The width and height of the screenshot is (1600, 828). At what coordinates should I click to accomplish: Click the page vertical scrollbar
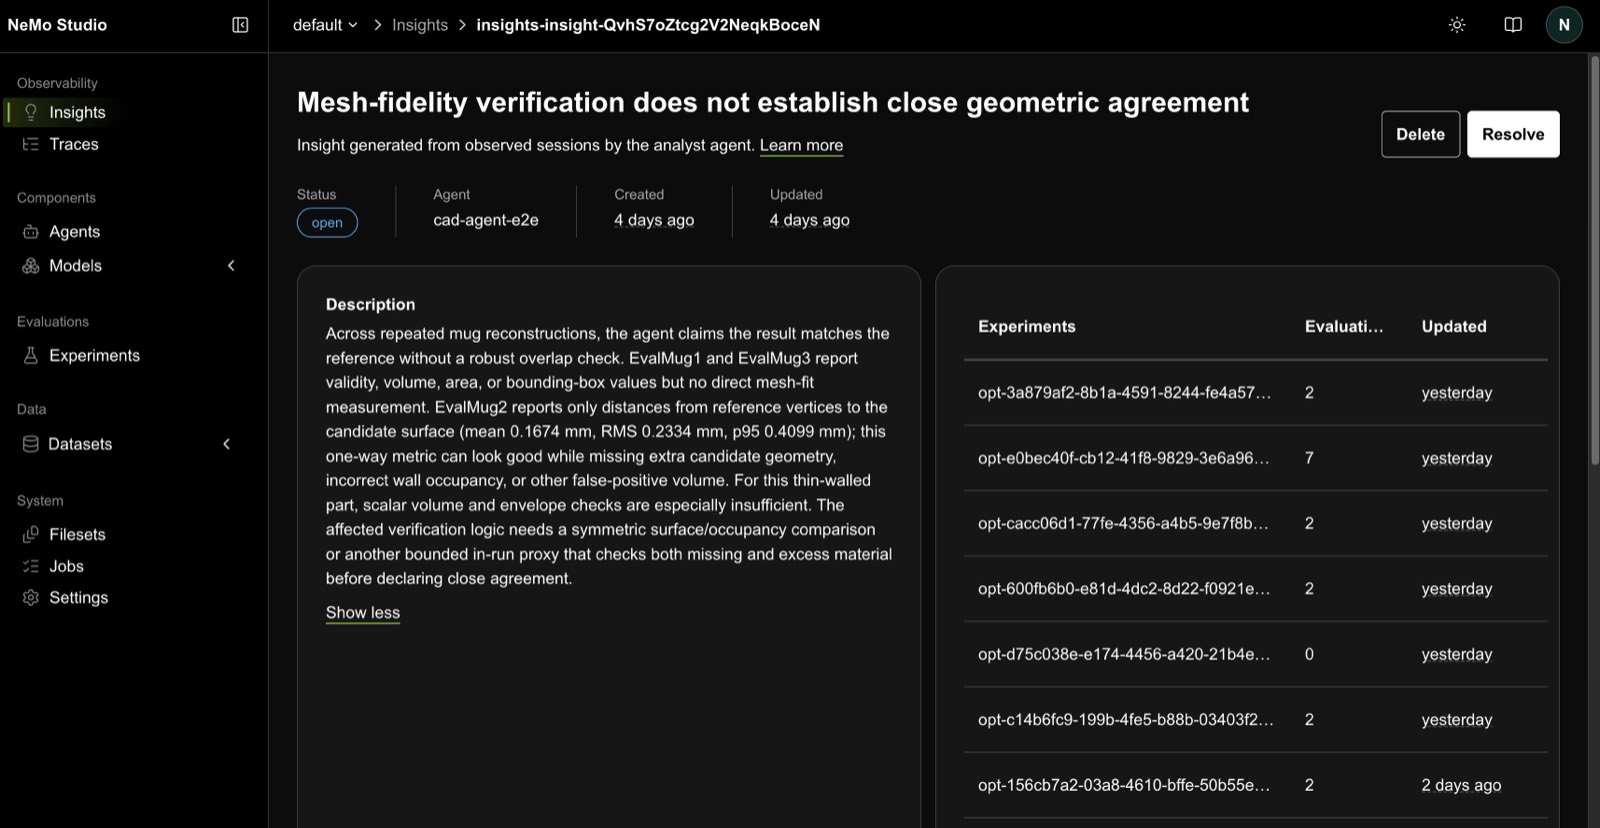click(1594, 260)
